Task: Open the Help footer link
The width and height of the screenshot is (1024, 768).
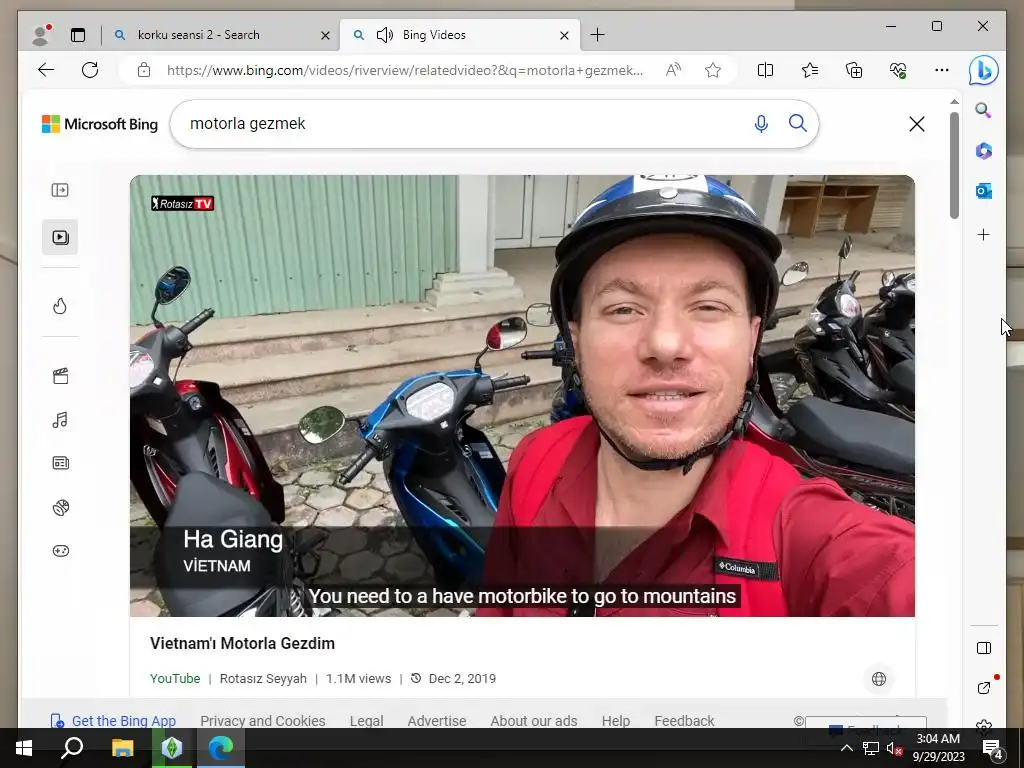Action: click(616, 720)
